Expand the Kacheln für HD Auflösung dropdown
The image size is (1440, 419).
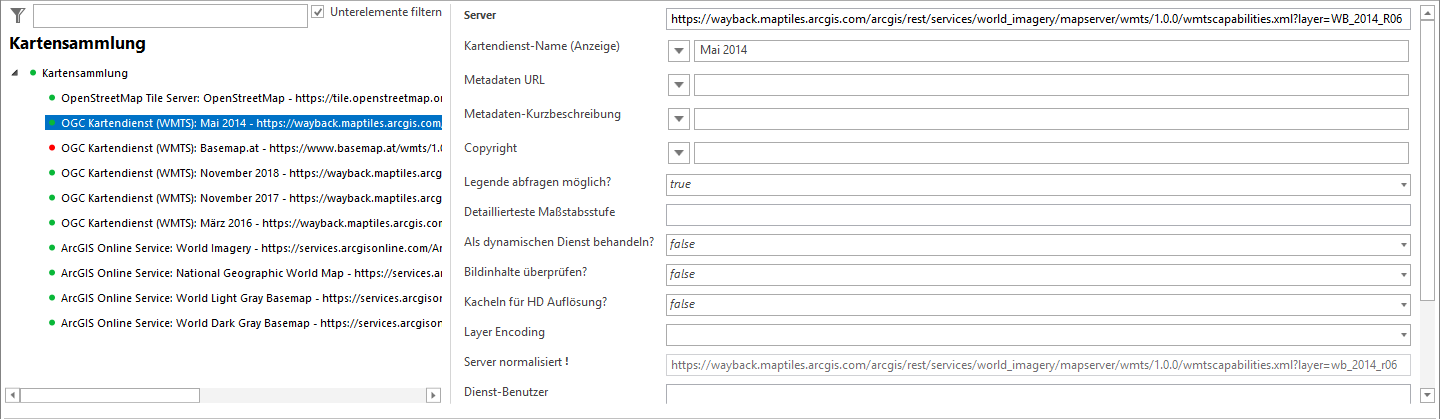1404,305
